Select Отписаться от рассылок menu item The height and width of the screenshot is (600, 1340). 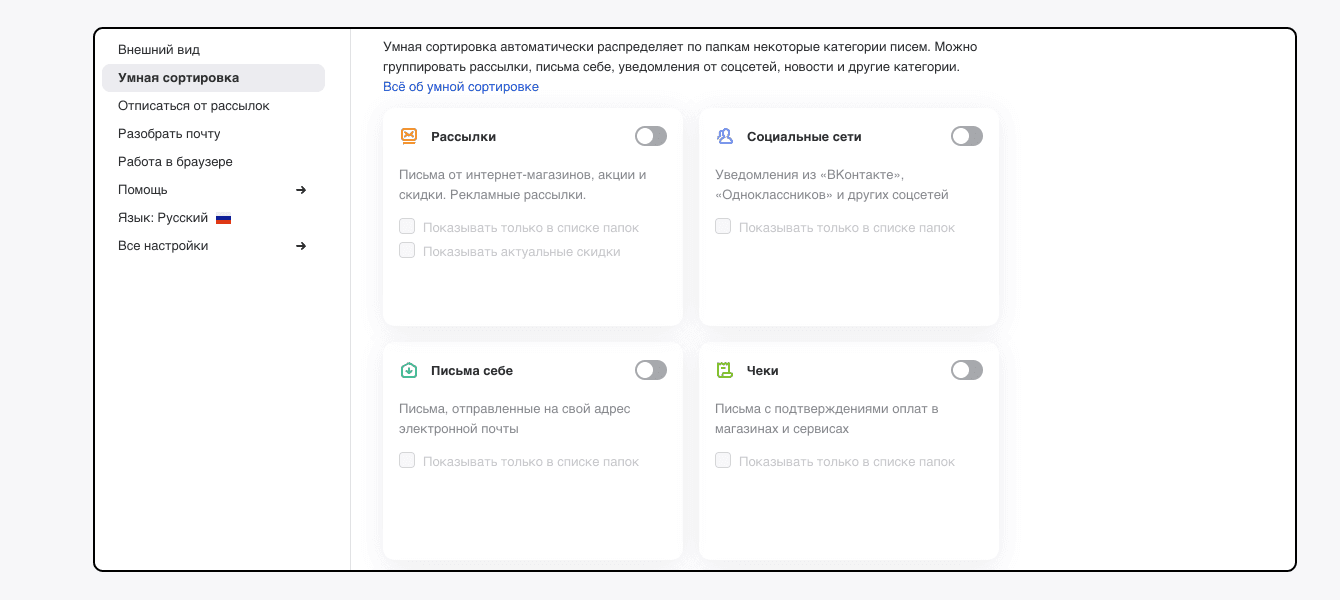point(193,105)
